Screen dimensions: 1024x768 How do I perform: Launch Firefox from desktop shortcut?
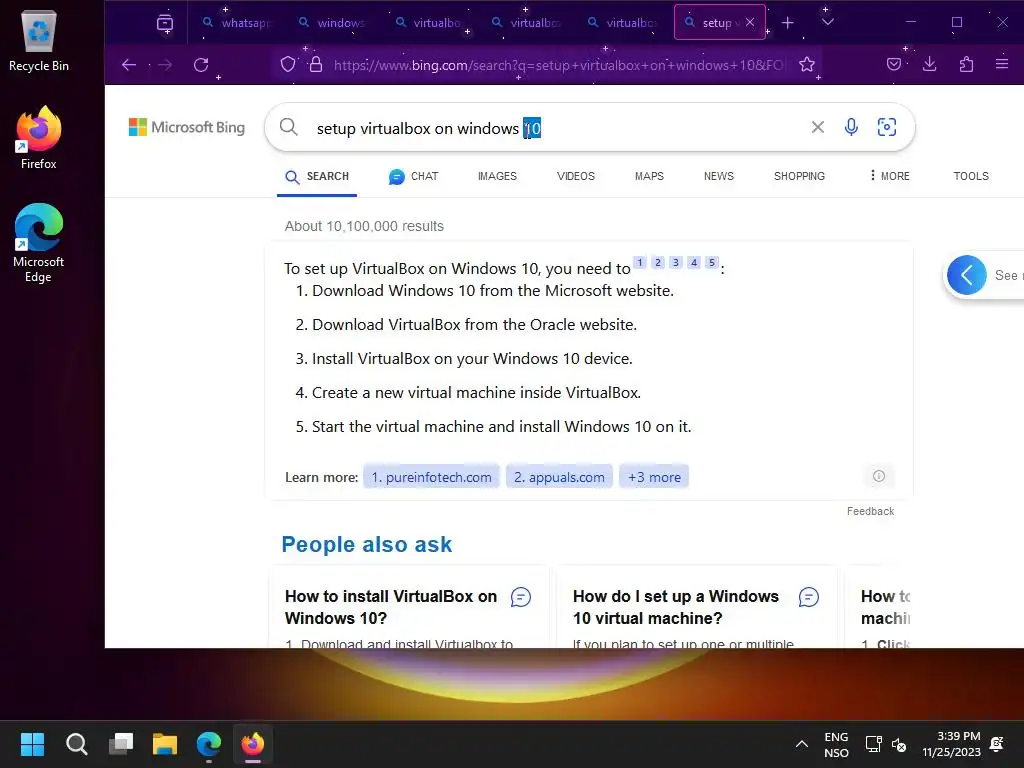39,137
